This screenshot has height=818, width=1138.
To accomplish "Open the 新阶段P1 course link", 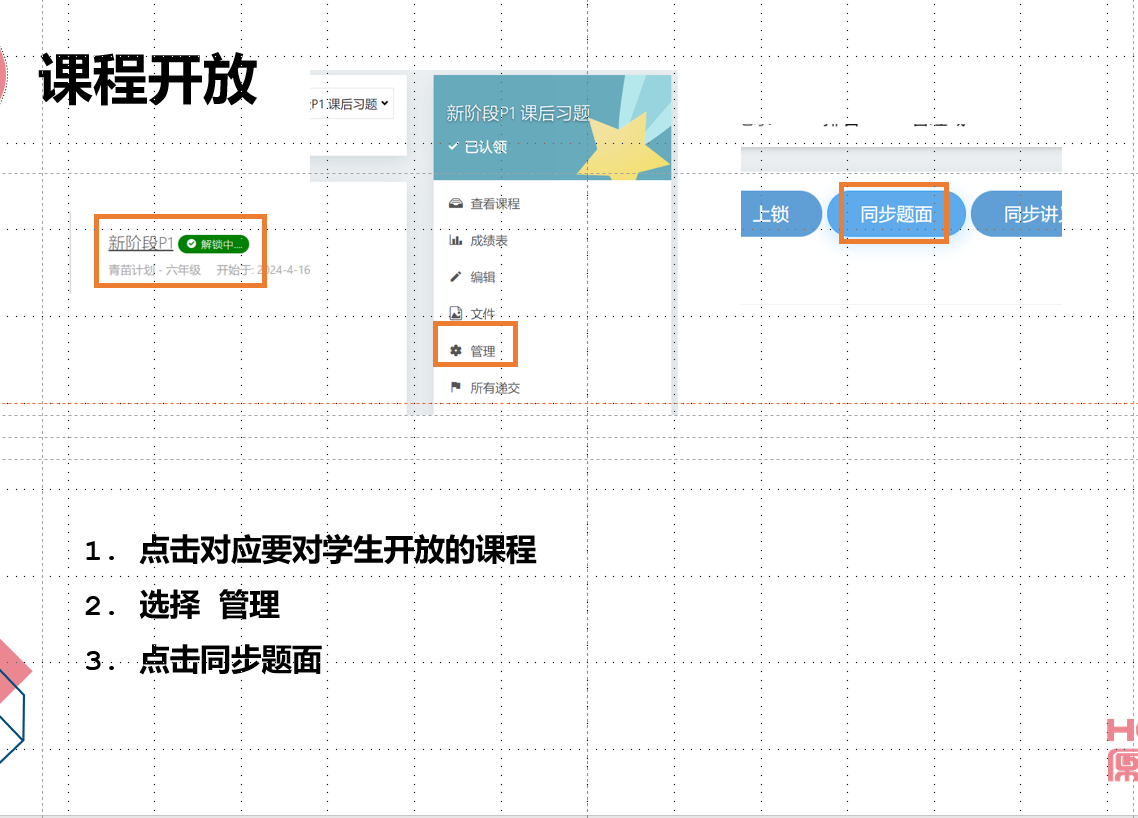I will 141,243.
